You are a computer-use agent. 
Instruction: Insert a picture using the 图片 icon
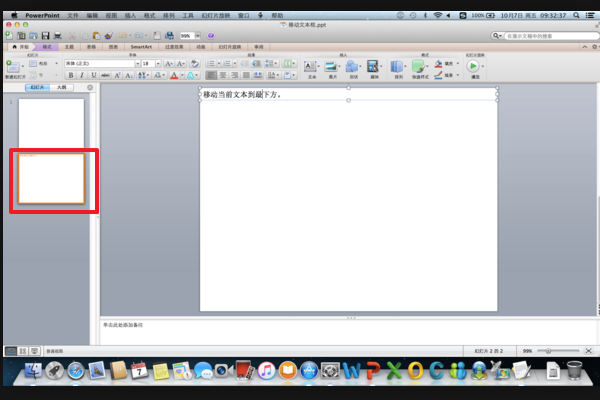click(332, 67)
